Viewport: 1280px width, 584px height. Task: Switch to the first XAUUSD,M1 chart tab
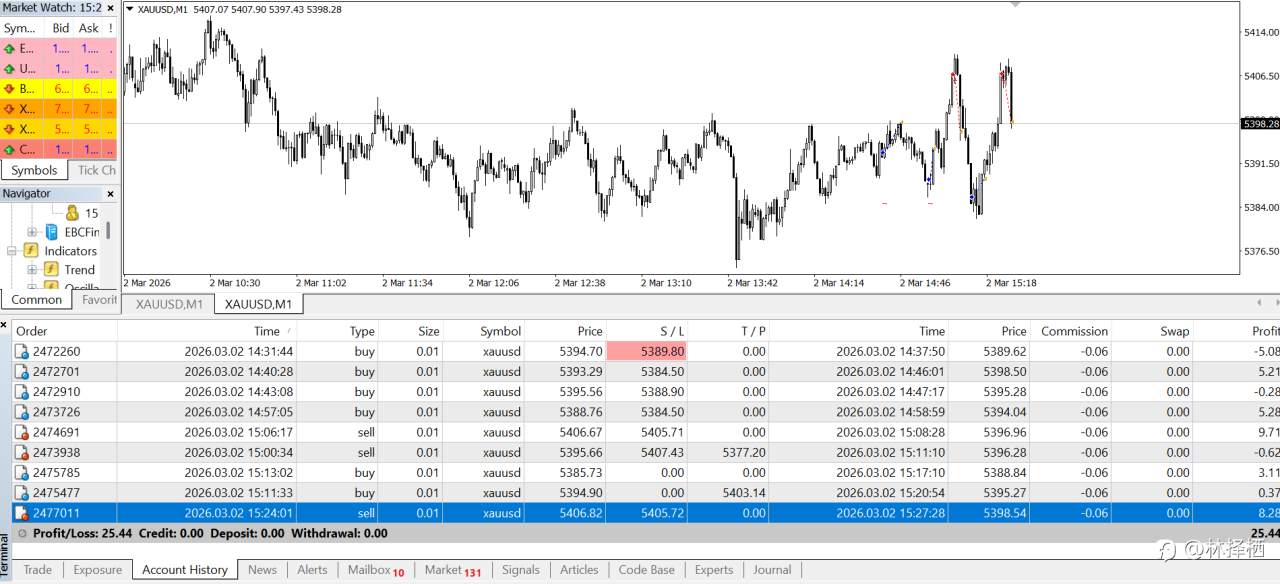pyautogui.click(x=169, y=304)
